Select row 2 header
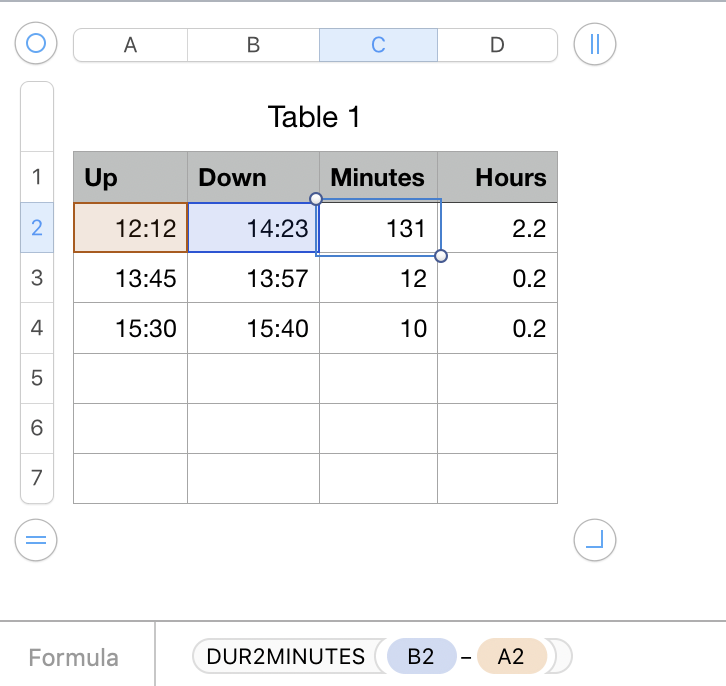This screenshot has width=726, height=686. pos(37,228)
